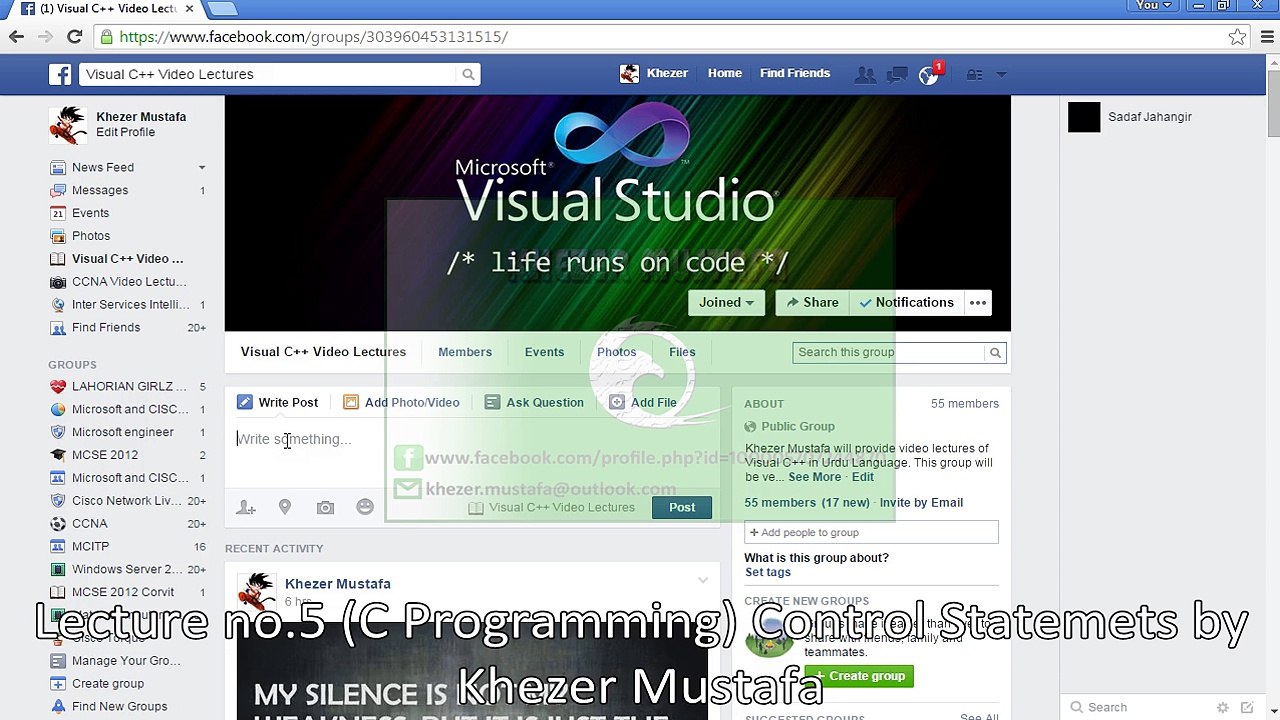Click the browser back arrow
The image size is (1280, 720).
pyautogui.click(x=16, y=37)
